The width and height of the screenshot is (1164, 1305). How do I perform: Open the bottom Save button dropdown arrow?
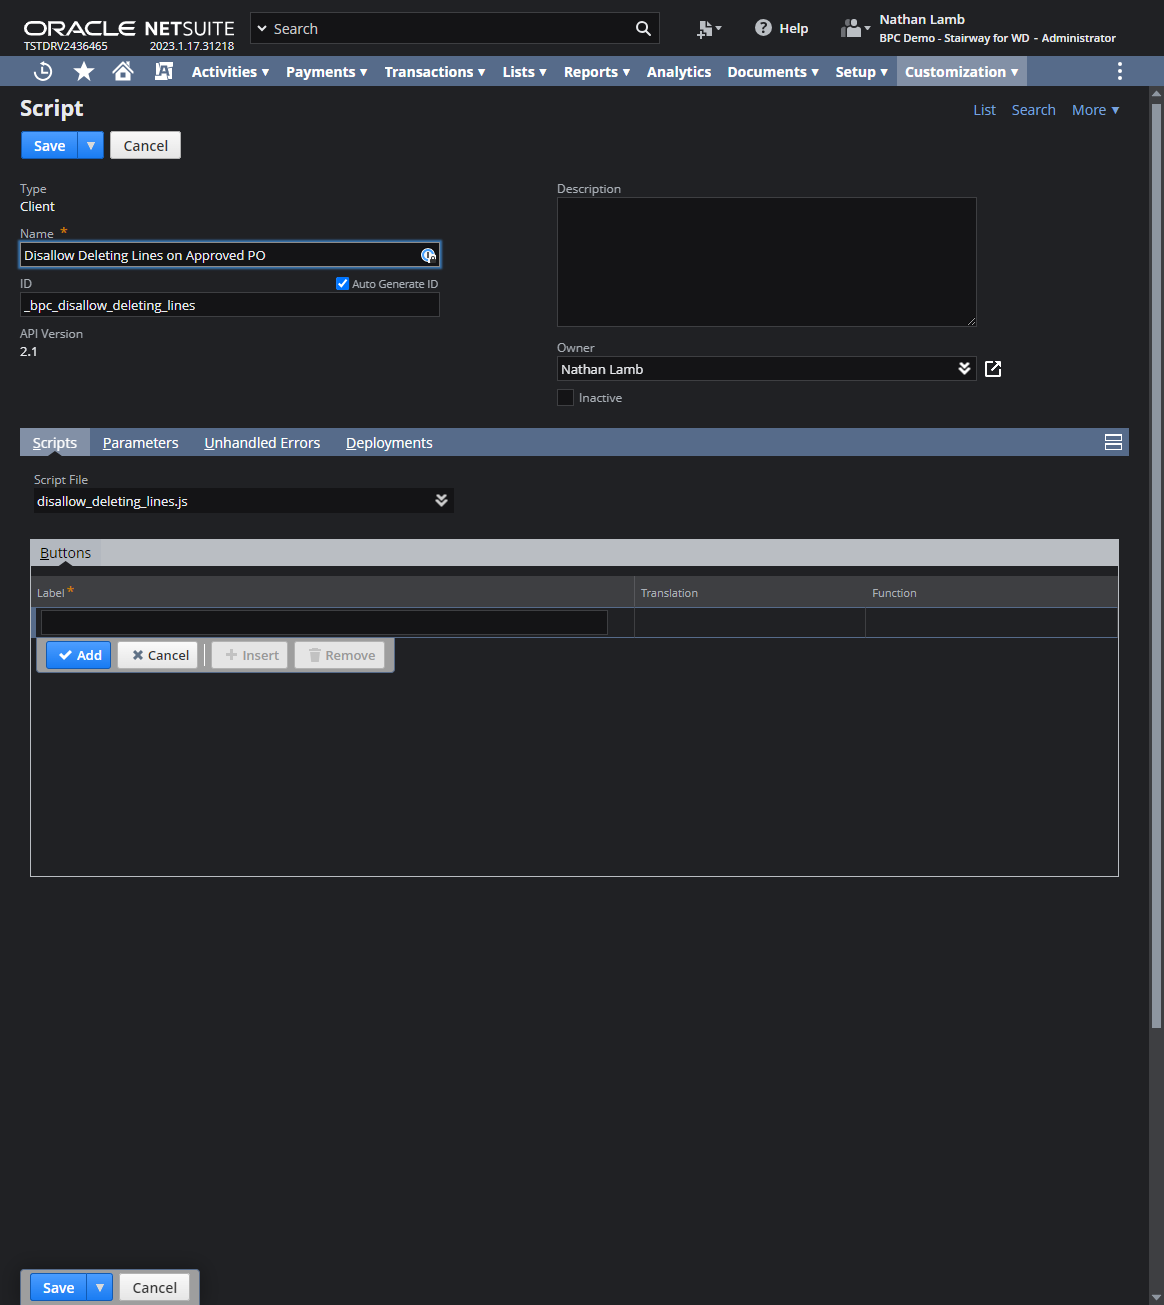pyautogui.click(x=100, y=1287)
